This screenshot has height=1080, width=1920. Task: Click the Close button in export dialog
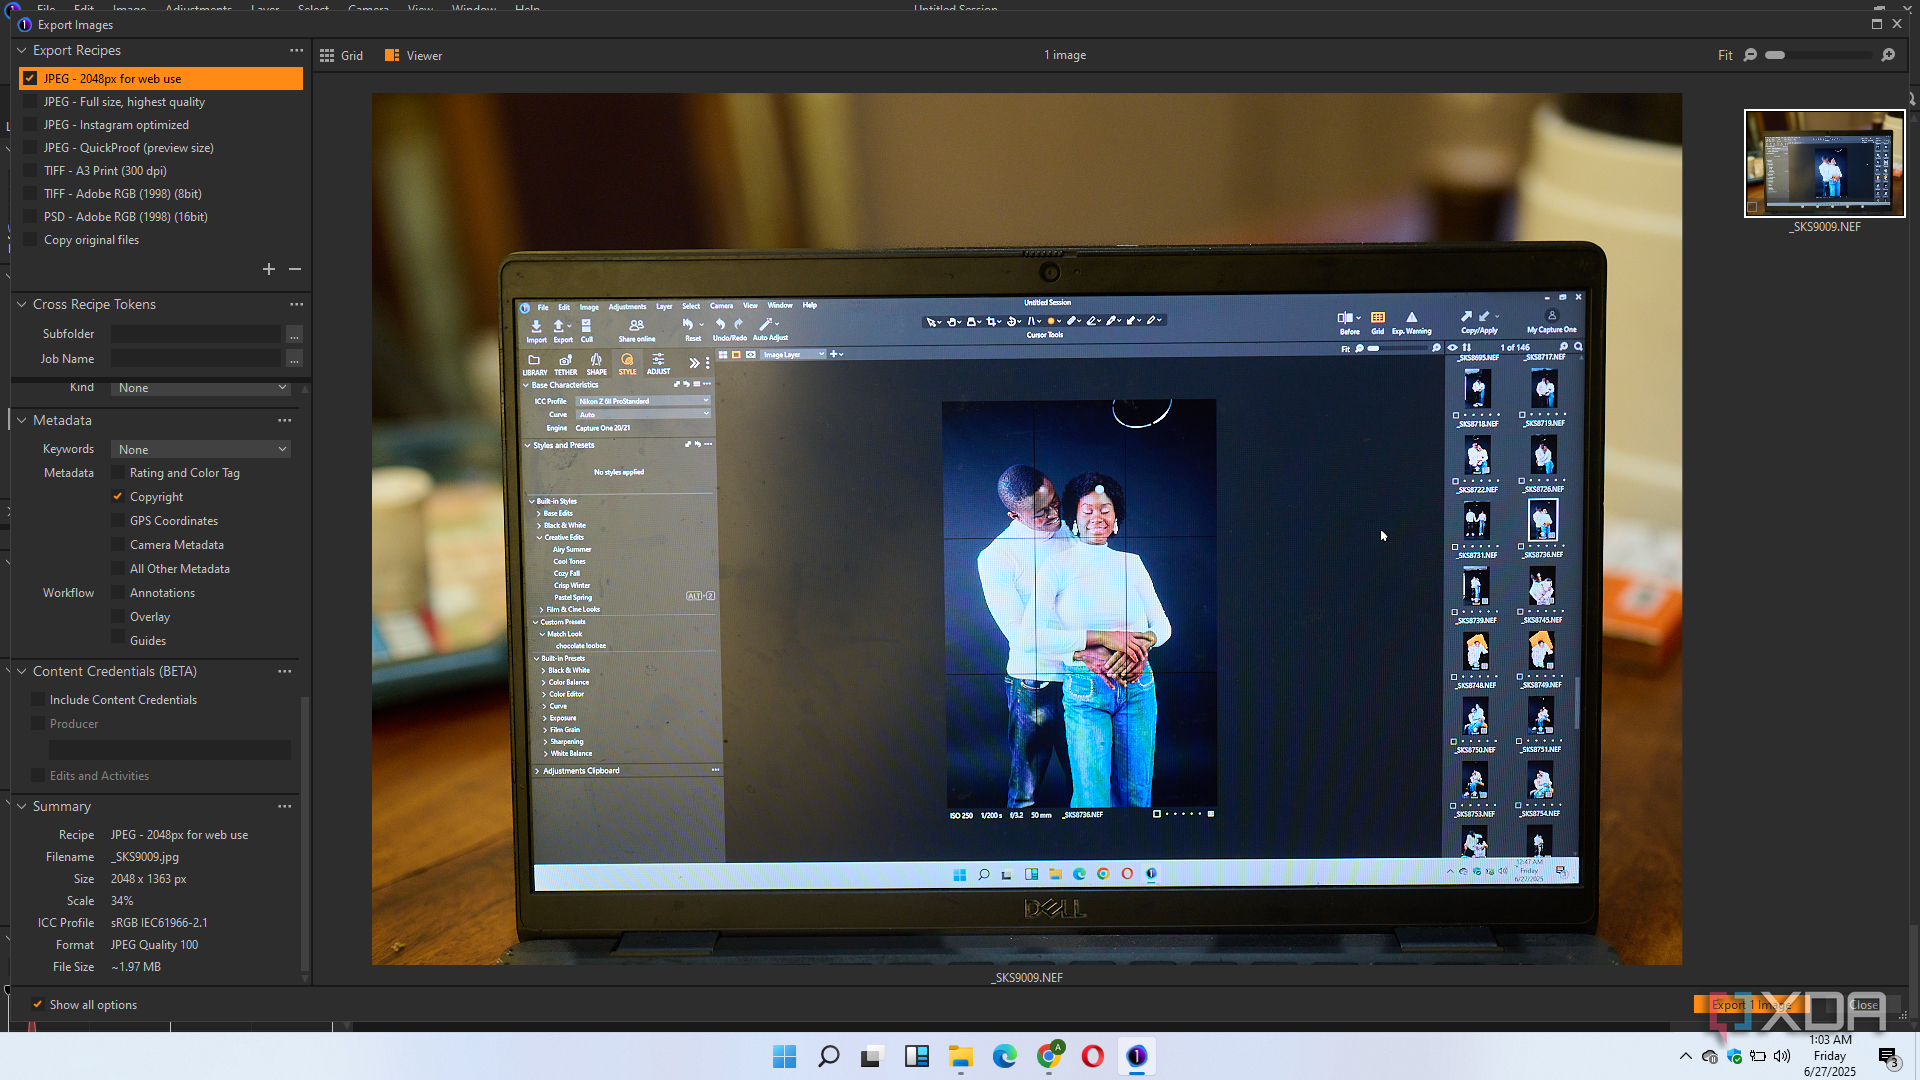[x=1864, y=1005]
